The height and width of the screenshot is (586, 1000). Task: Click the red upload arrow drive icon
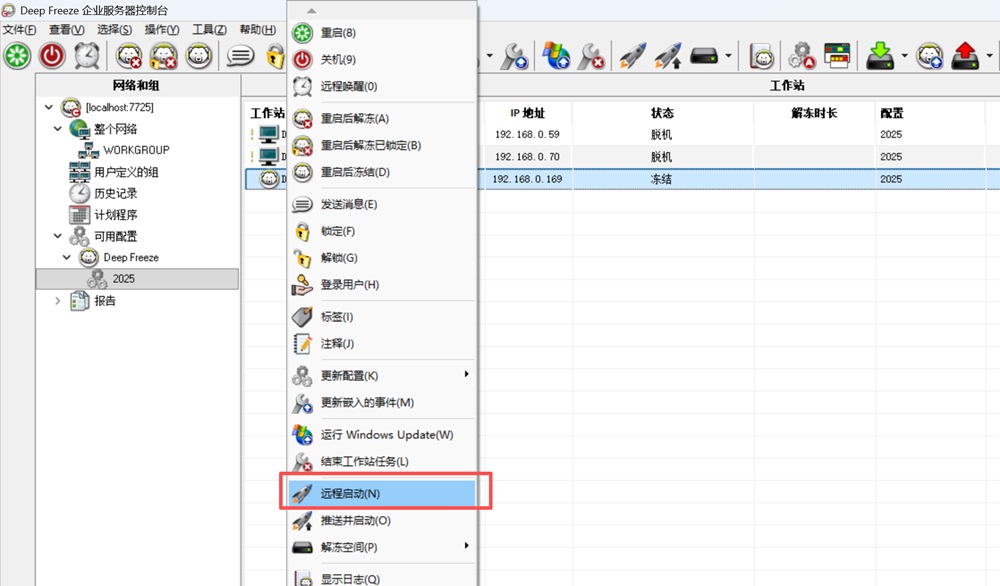pos(965,56)
